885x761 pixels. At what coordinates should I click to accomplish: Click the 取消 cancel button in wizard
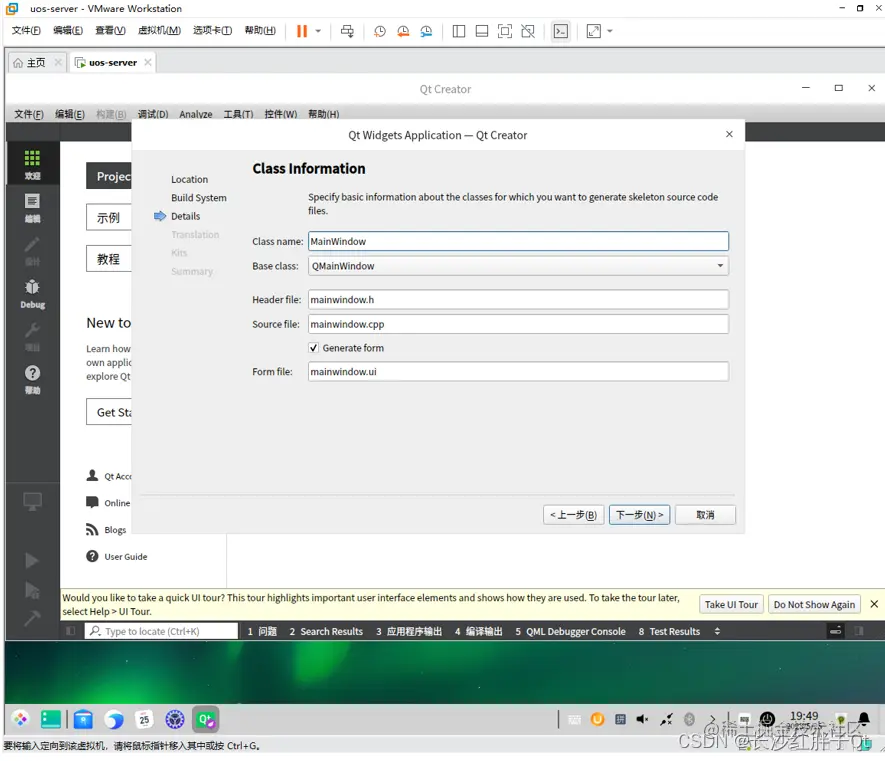705,515
